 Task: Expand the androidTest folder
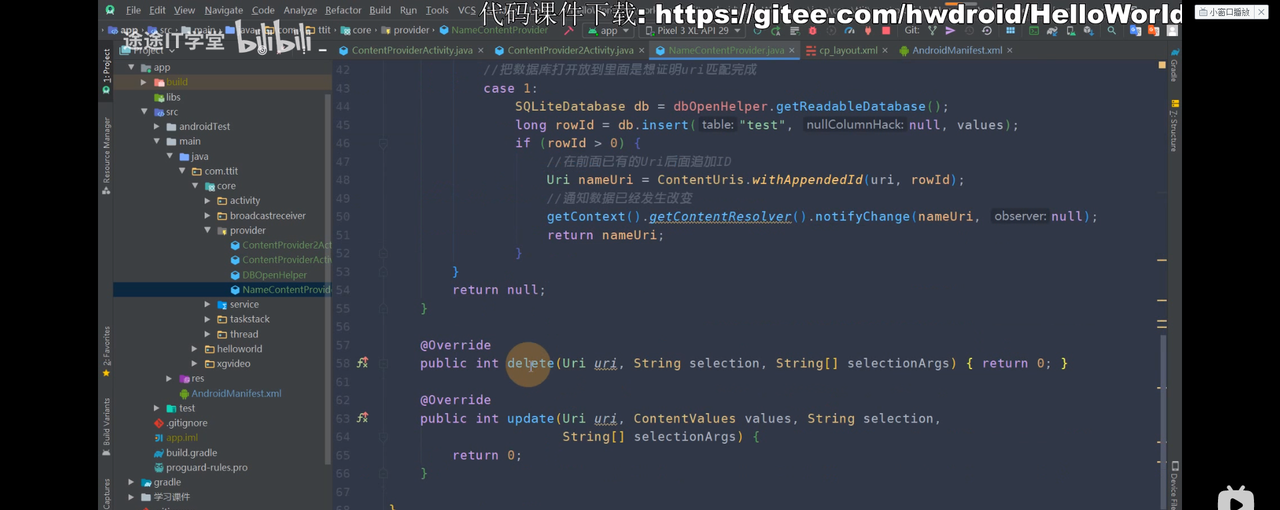coord(157,127)
